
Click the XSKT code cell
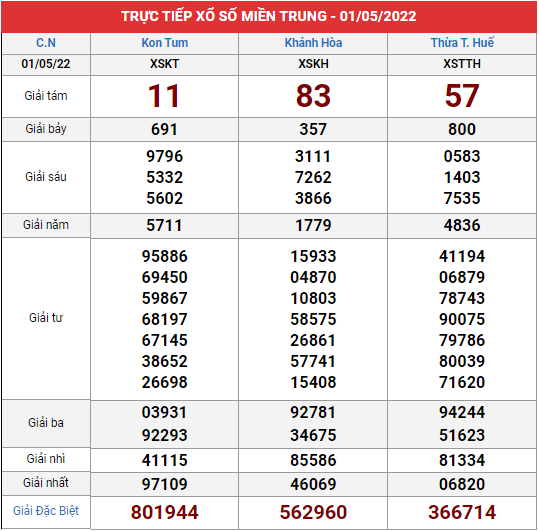(165, 64)
